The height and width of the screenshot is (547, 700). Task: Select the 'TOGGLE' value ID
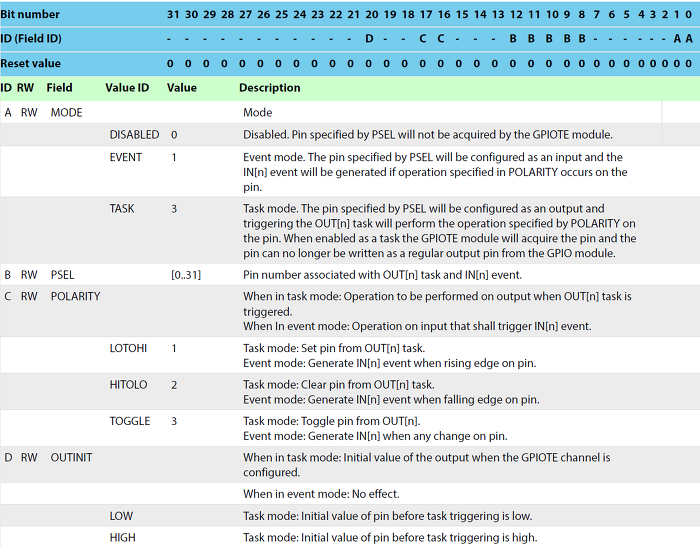[x=130, y=421]
